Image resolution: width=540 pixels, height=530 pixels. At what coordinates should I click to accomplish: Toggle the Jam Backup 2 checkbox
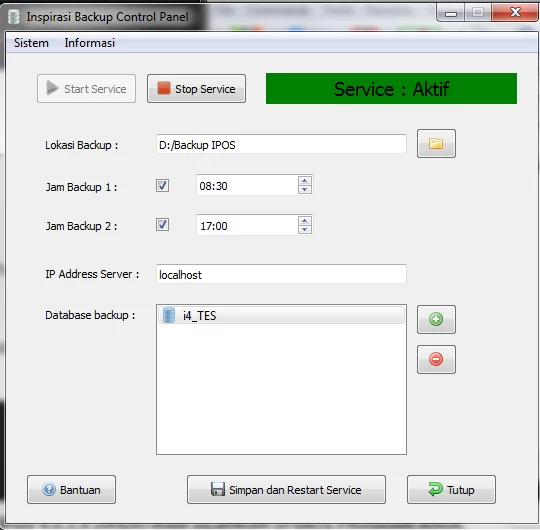163,225
